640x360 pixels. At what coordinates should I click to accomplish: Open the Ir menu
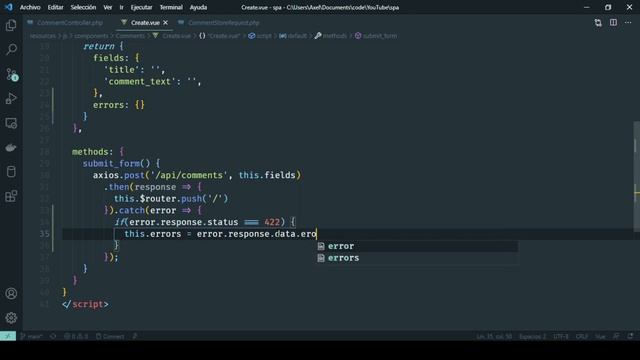[x=121, y=7]
